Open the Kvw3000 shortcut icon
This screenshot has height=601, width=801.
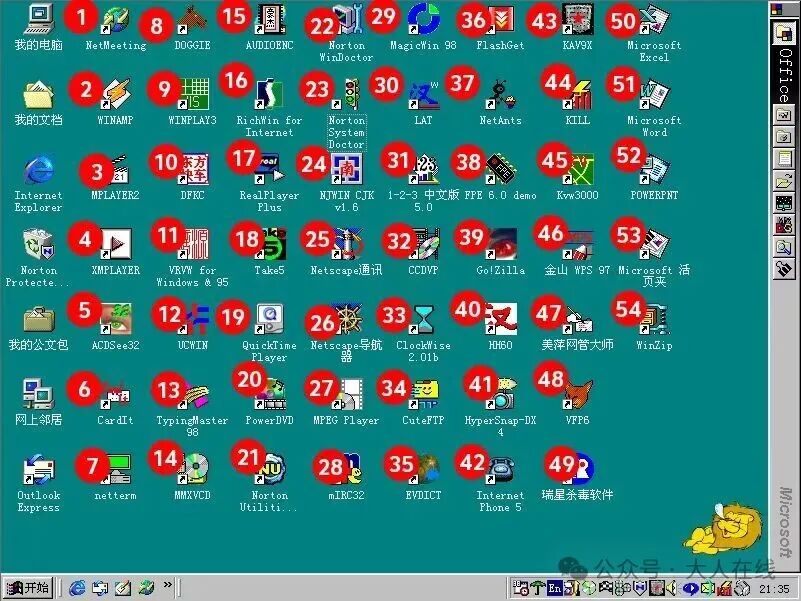[x=577, y=170]
